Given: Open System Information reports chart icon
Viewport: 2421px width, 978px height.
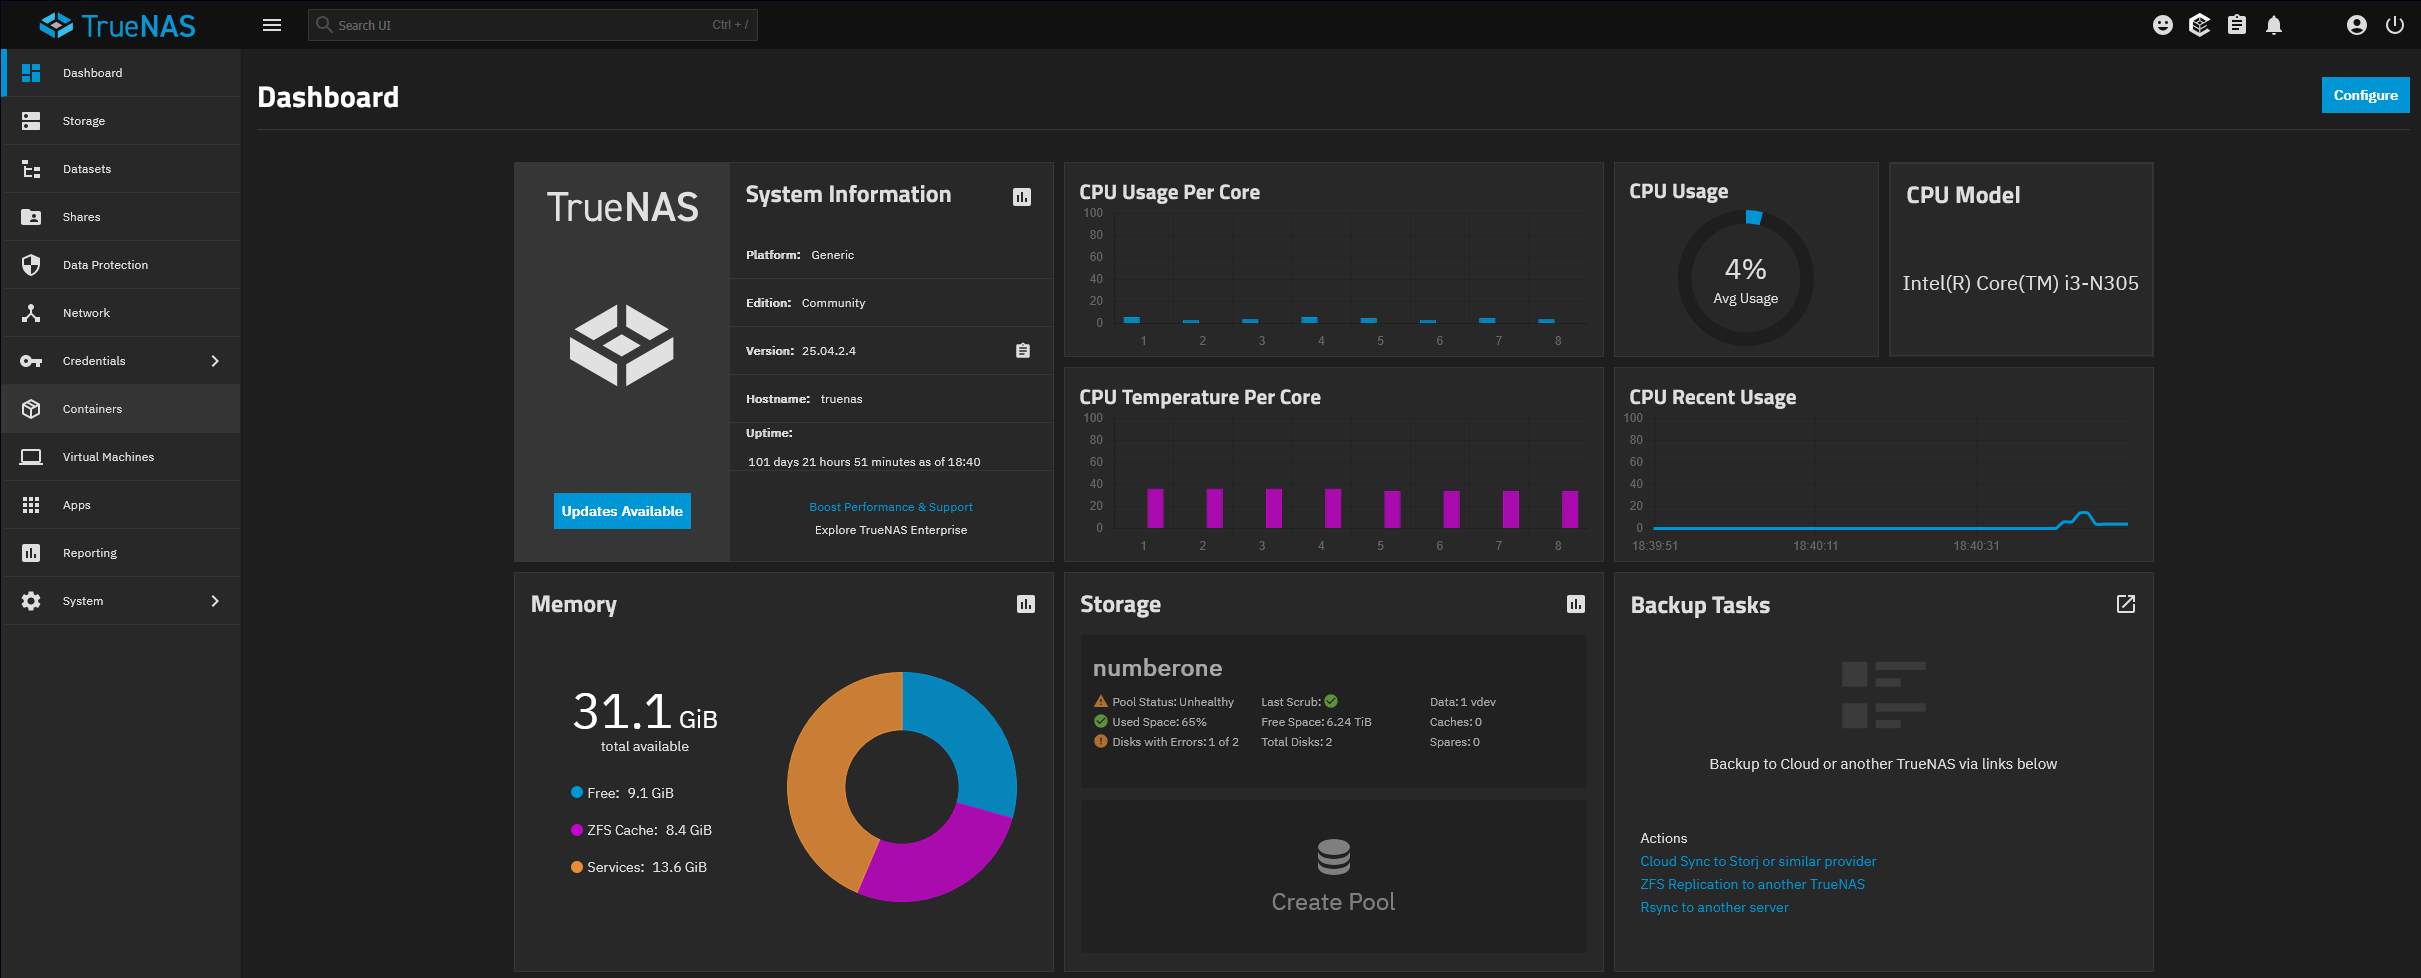Looking at the screenshot, I should 1021,197.
